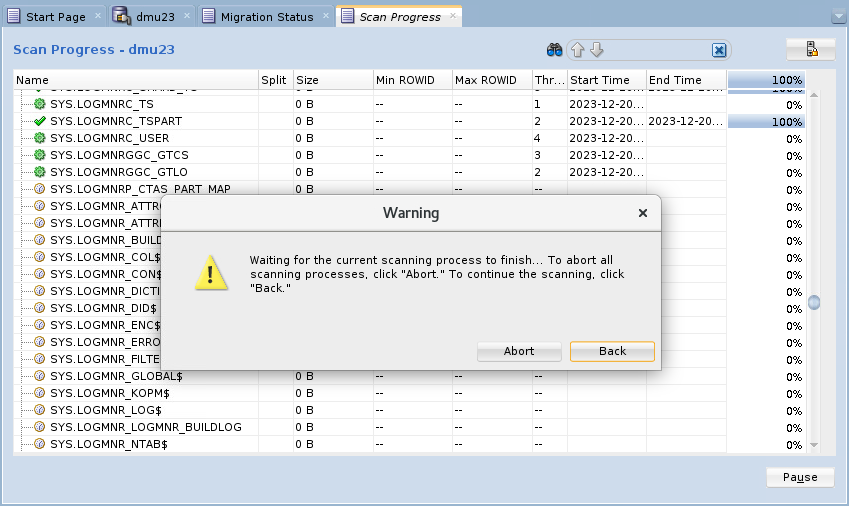Click the binoculars find icon
This screenshot has height=506, width=849.
click(x=554, y=50)
